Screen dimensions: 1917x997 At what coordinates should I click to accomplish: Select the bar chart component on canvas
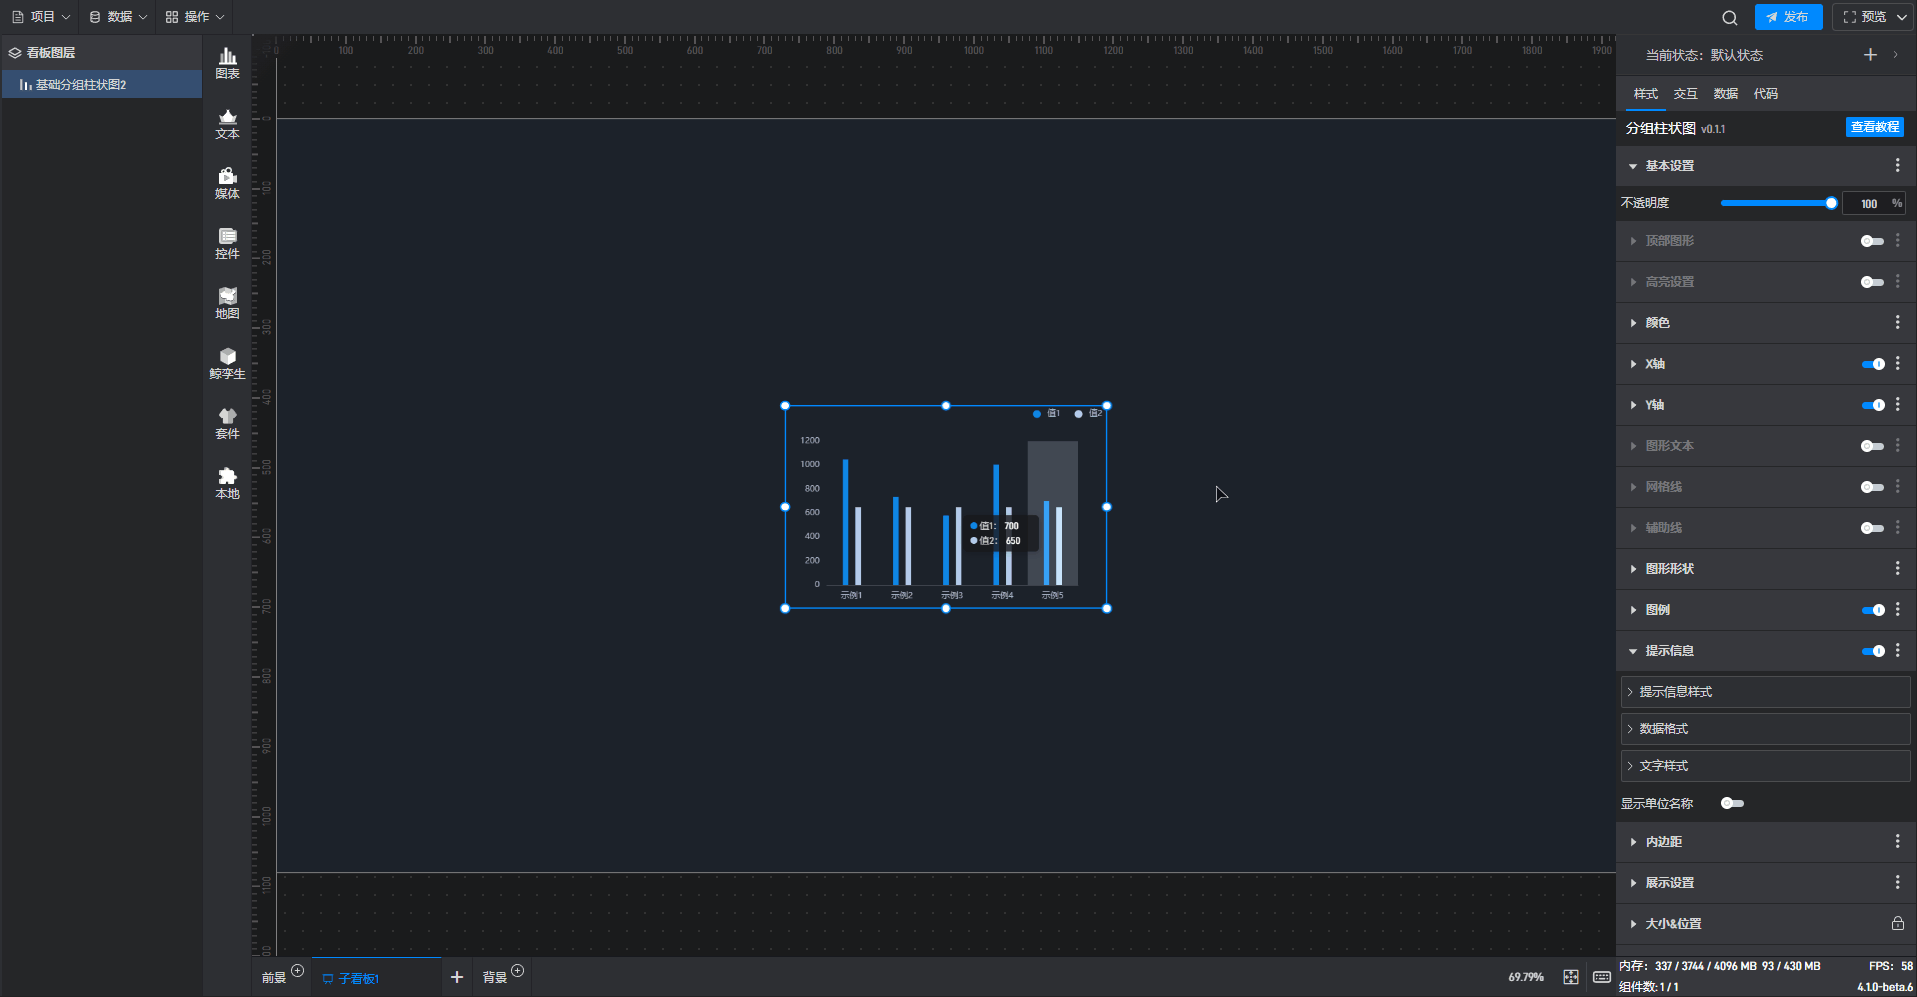[x=945, y=507]
